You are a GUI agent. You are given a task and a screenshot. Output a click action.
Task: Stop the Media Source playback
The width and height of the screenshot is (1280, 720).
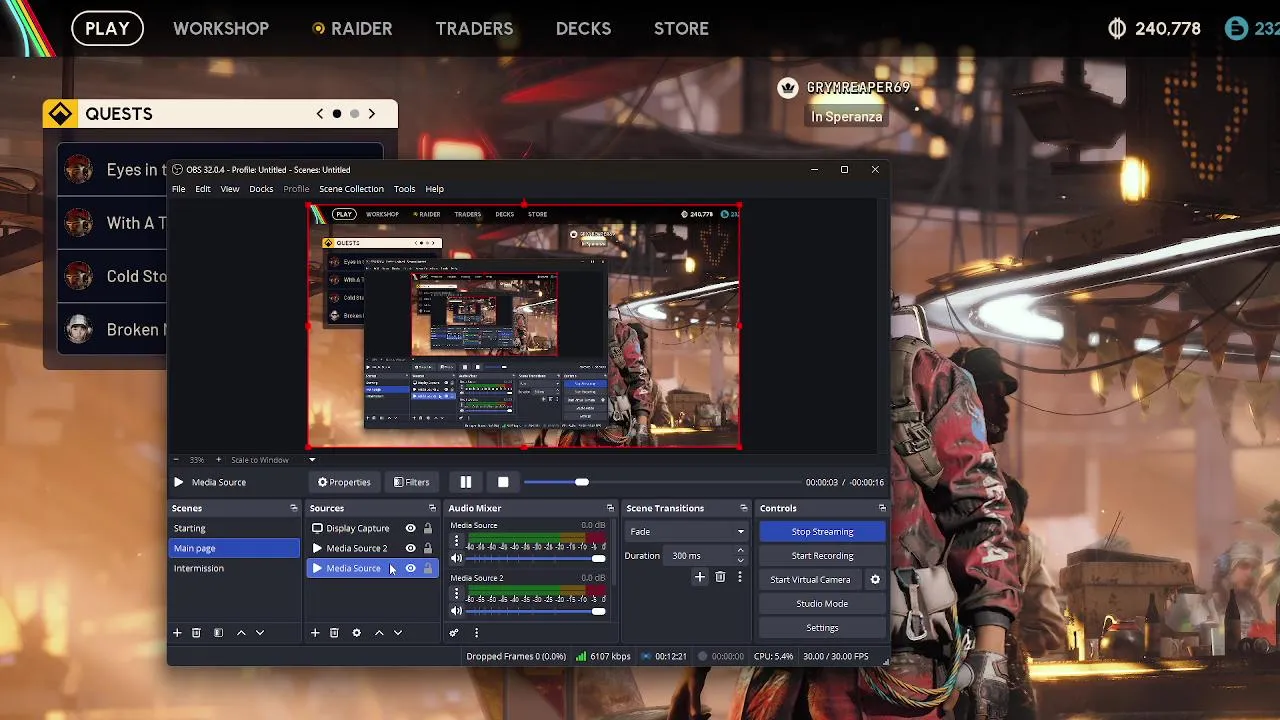pos(503,482)
